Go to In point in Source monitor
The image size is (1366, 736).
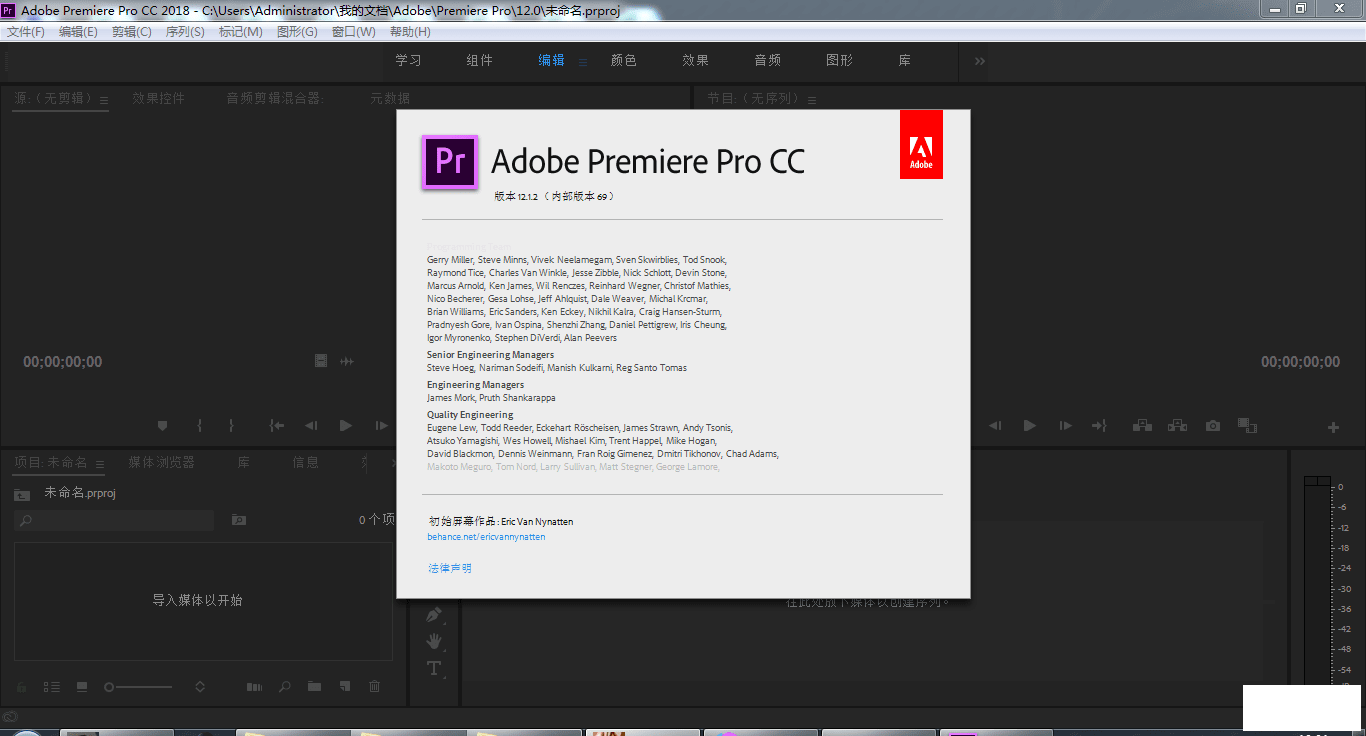[x=277, y=425]
